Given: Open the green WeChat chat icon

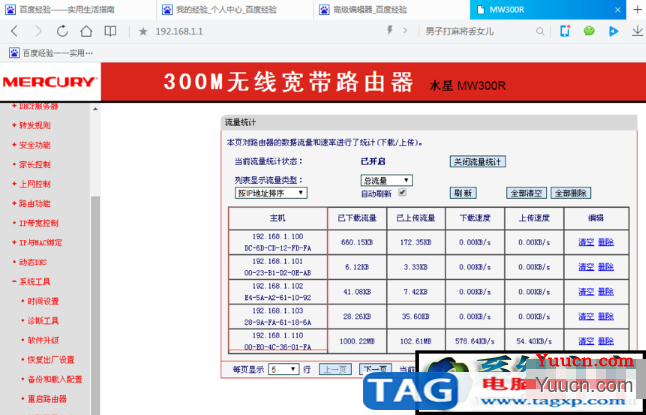Looking at the screenshot, I should (589, 31).
